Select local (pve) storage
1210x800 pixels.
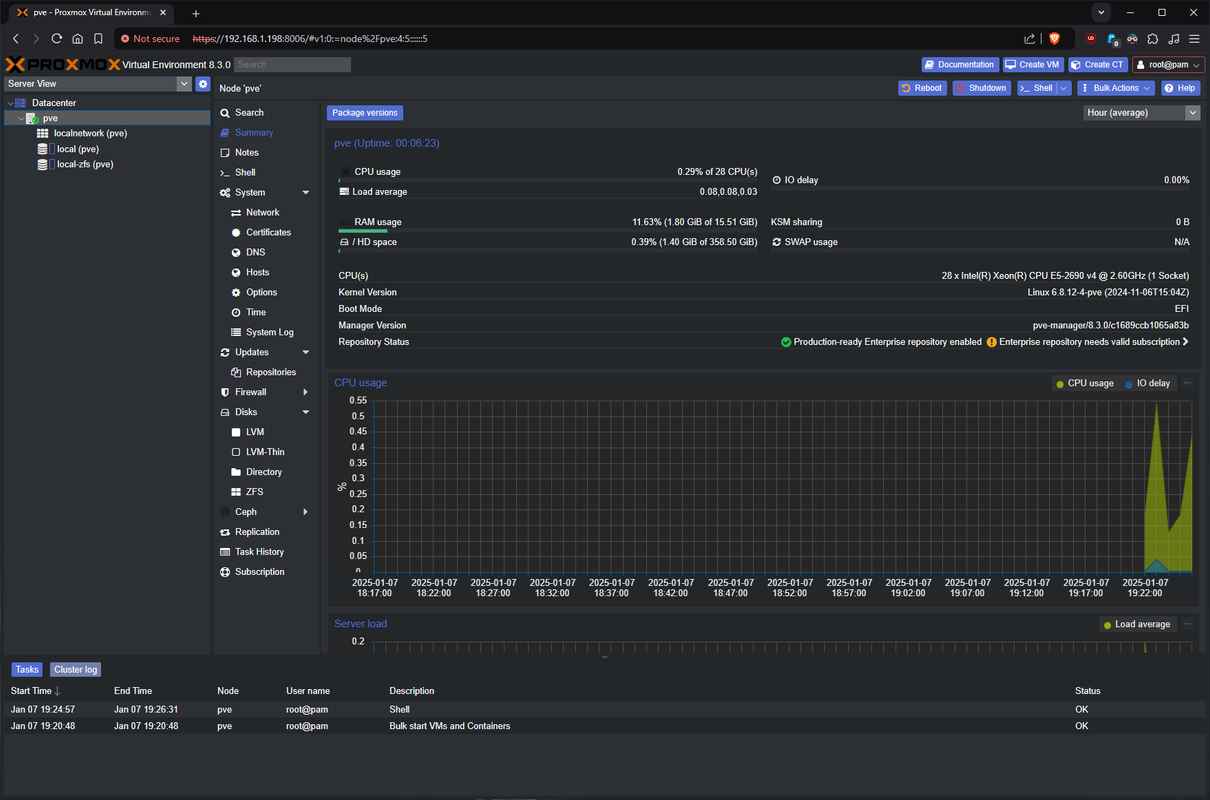click(77, 149)
